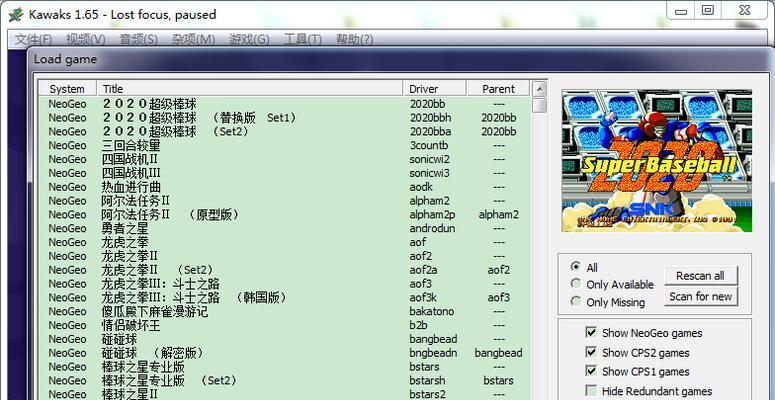Viewport: 775px width, 400px height.
Task: Select the All radio button
Action: point(575,267)
